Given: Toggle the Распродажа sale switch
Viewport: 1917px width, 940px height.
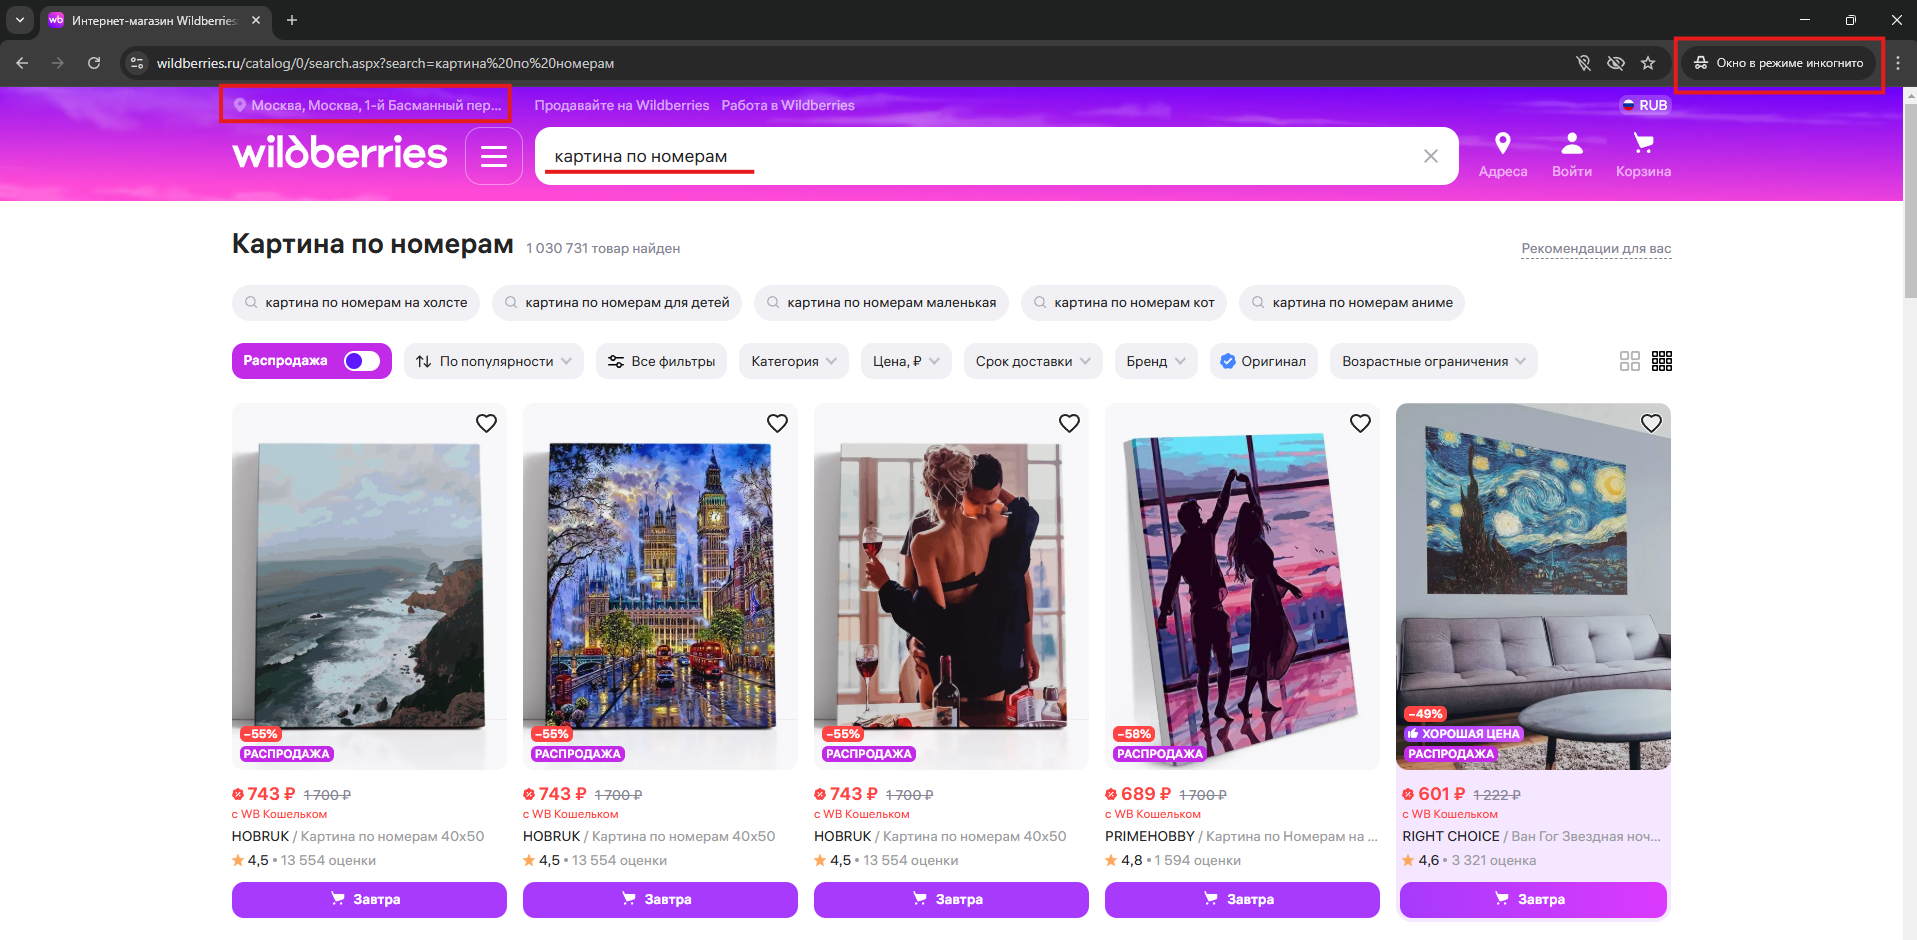Looking at the screenshot, I should click(x=361, y=361).
